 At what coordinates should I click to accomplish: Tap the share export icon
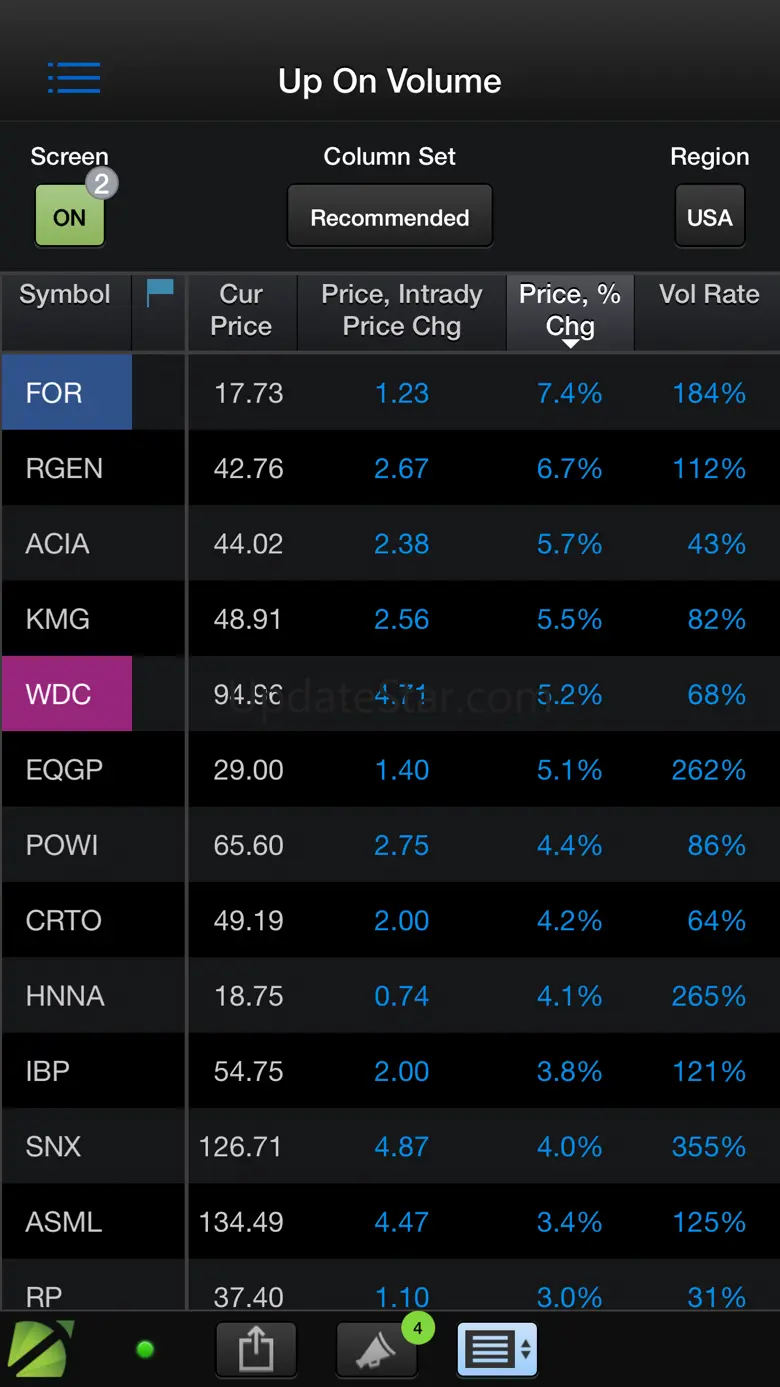click(x=256, y=1350)
